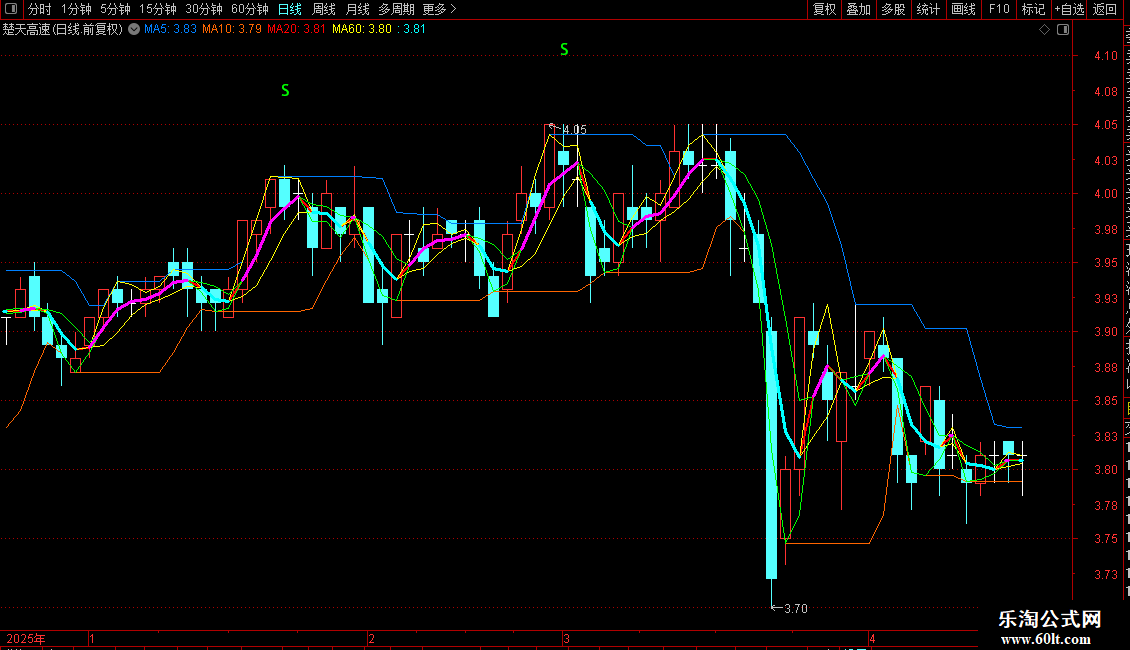Click the first green S signal marker
This screenshot has height=650, width=1130.
(x=285, y=91)
